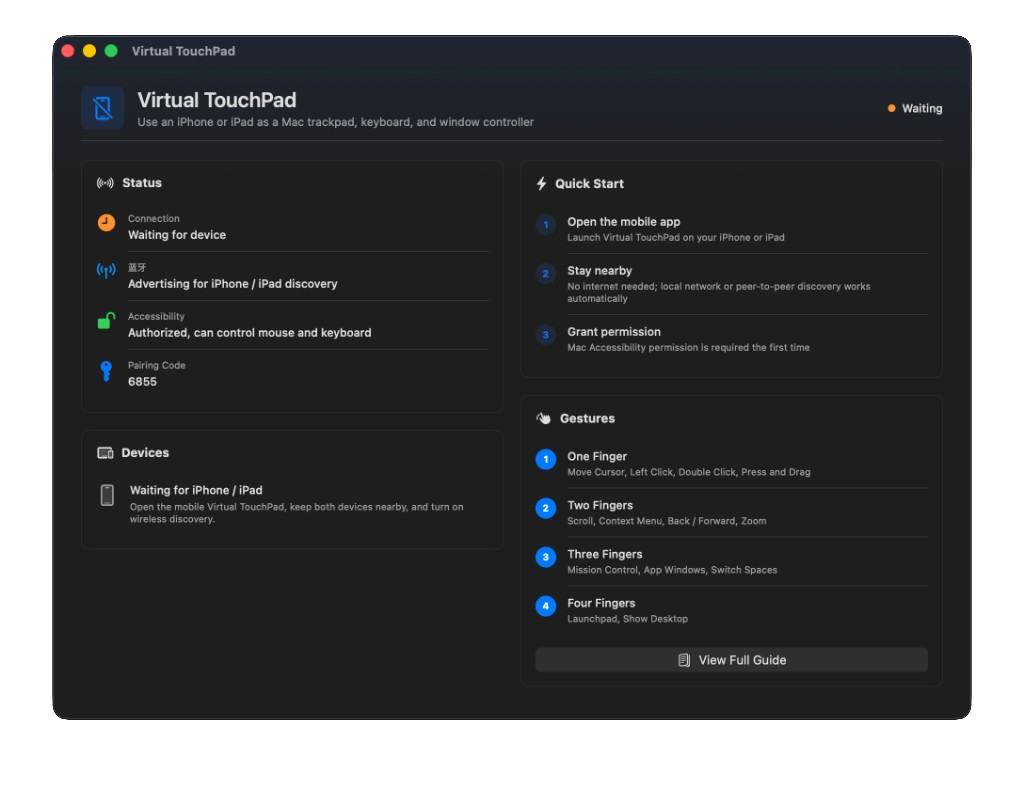Click the Quick Start section title
The image size is (1024, 789).
tap(589, 184)
